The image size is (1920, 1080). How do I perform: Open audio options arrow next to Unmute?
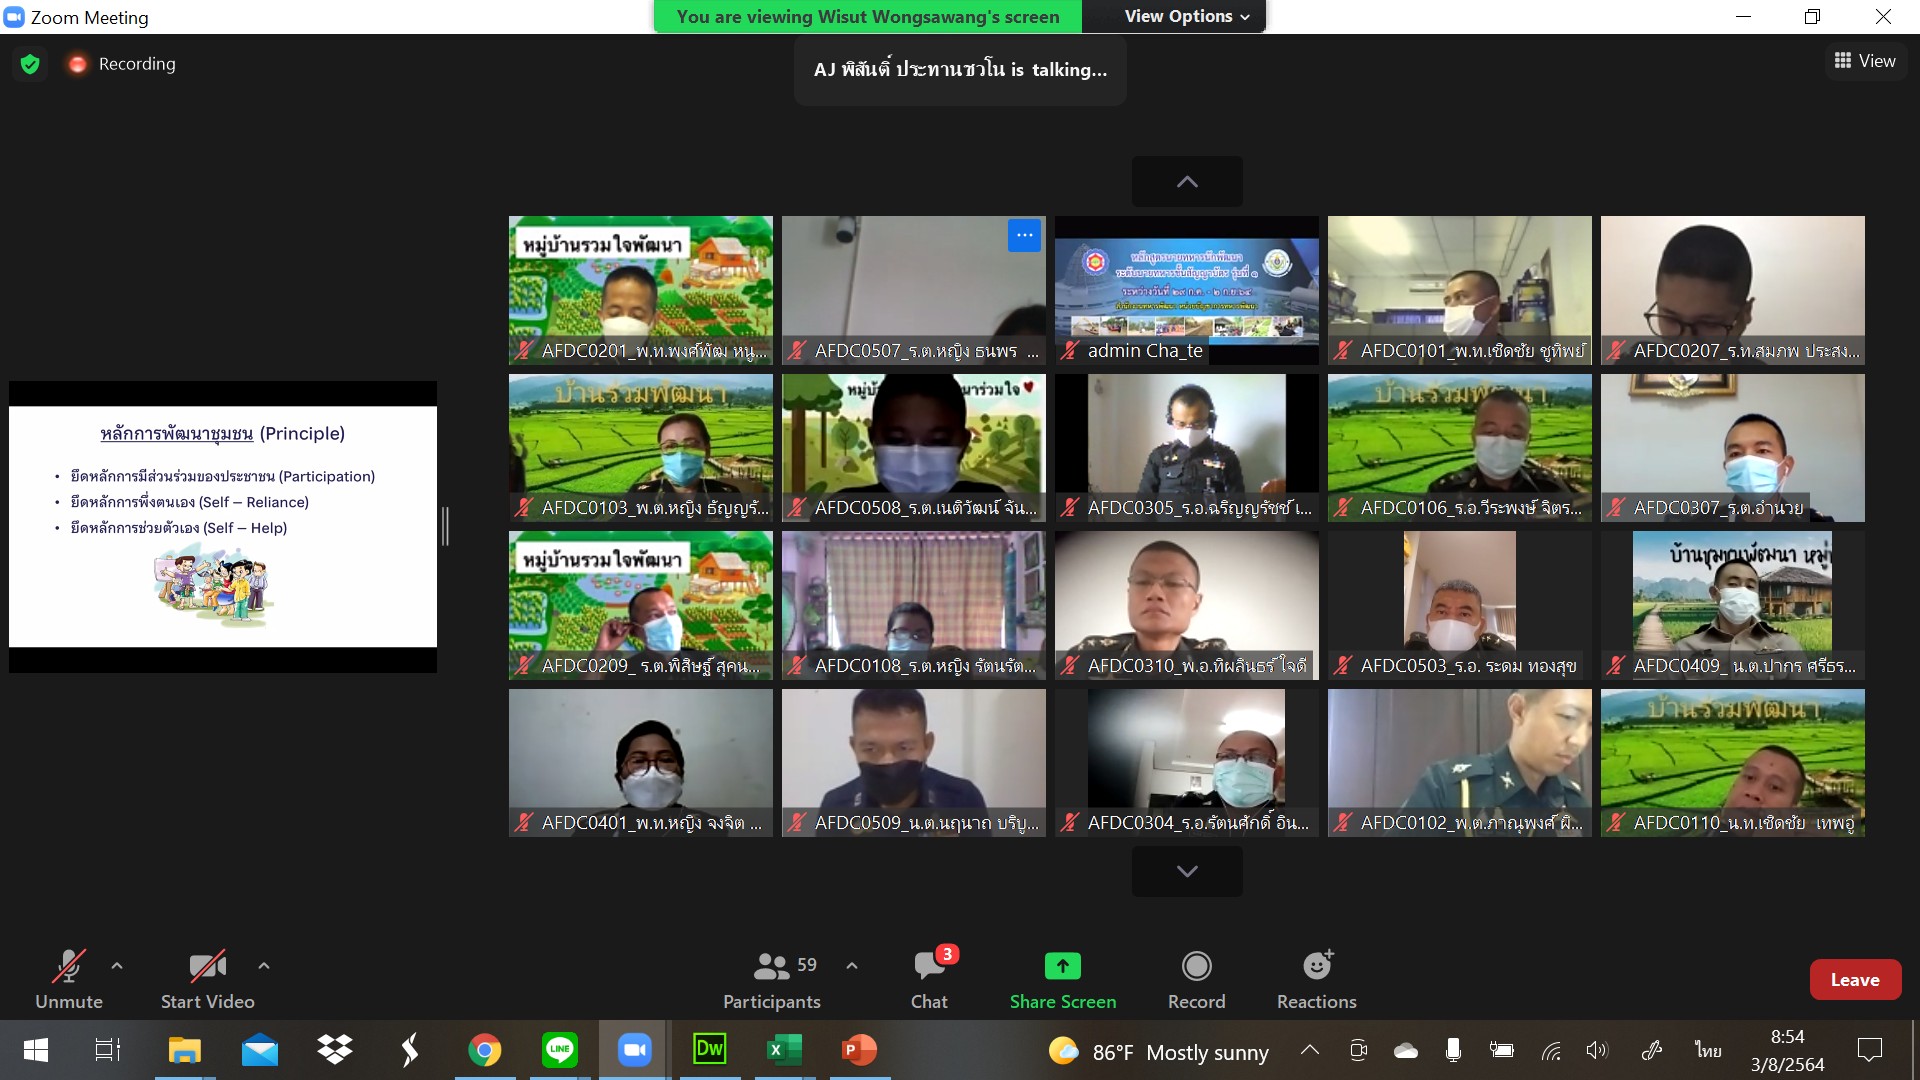point(117,966)
